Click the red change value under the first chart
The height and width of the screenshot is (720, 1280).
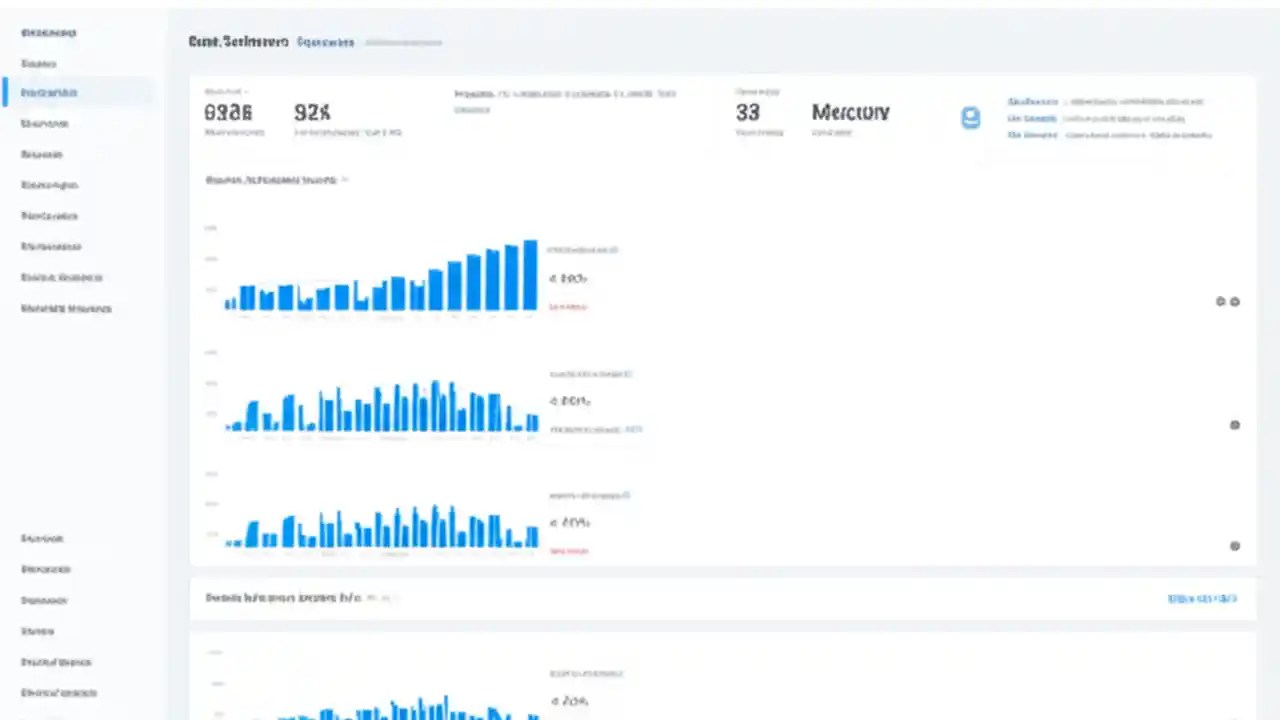(567, 306)
